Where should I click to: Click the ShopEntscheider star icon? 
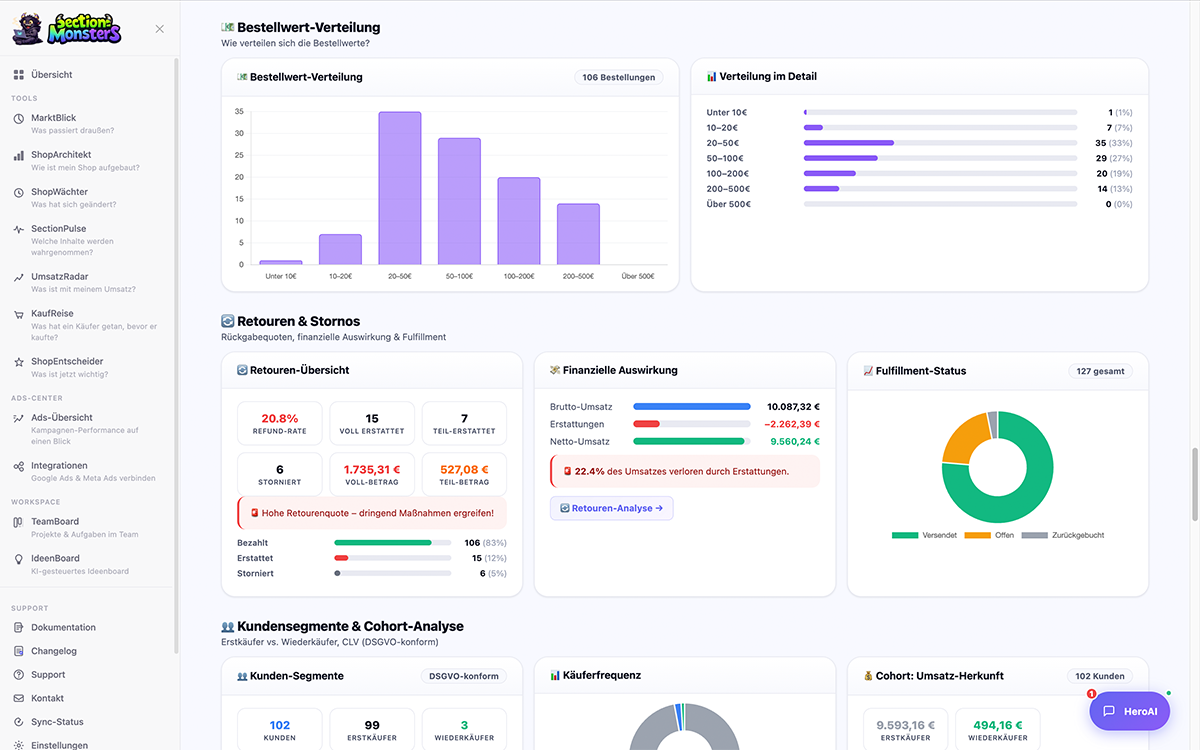[x=19, y=362]
